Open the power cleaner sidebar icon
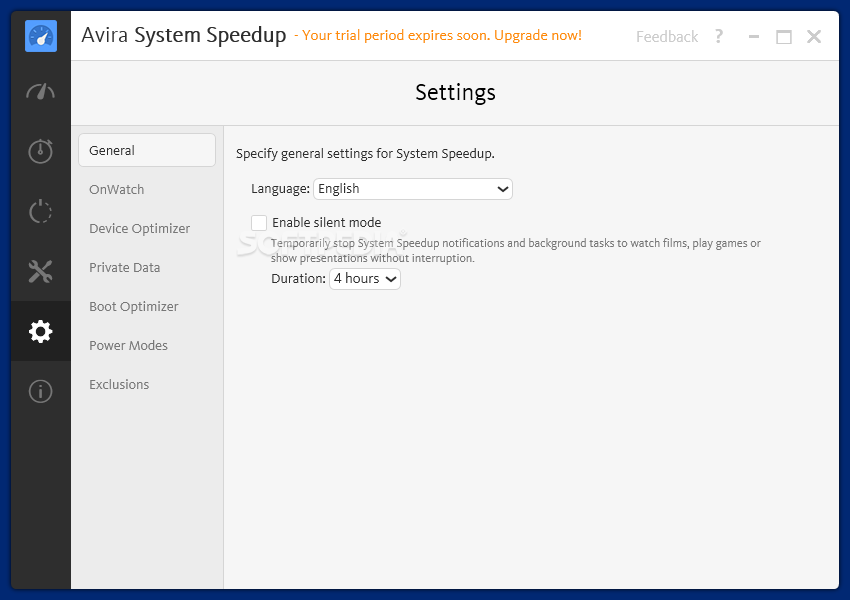 point(41,211)
